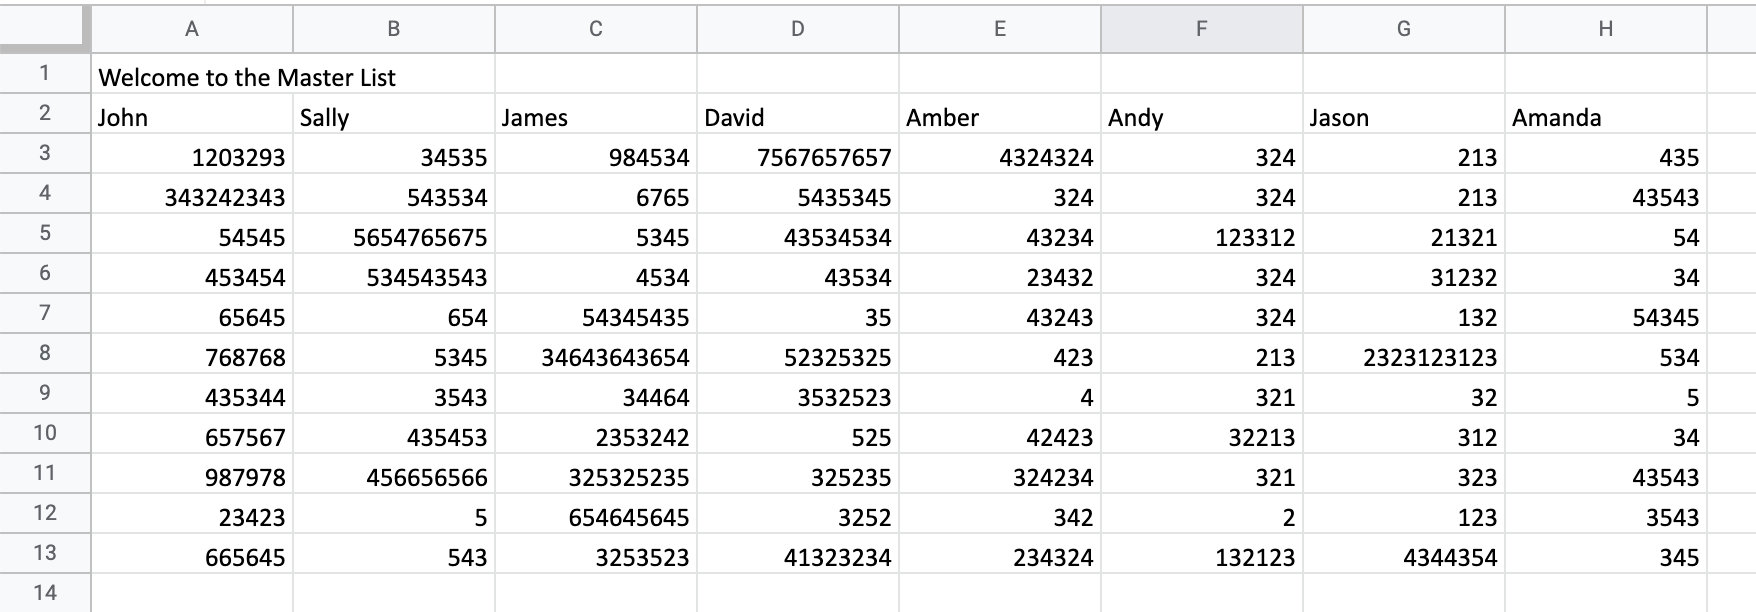The width and height of the screenshot is (1756, 612).
Task: Select cell containing 42423
Action: [1000, 434]
